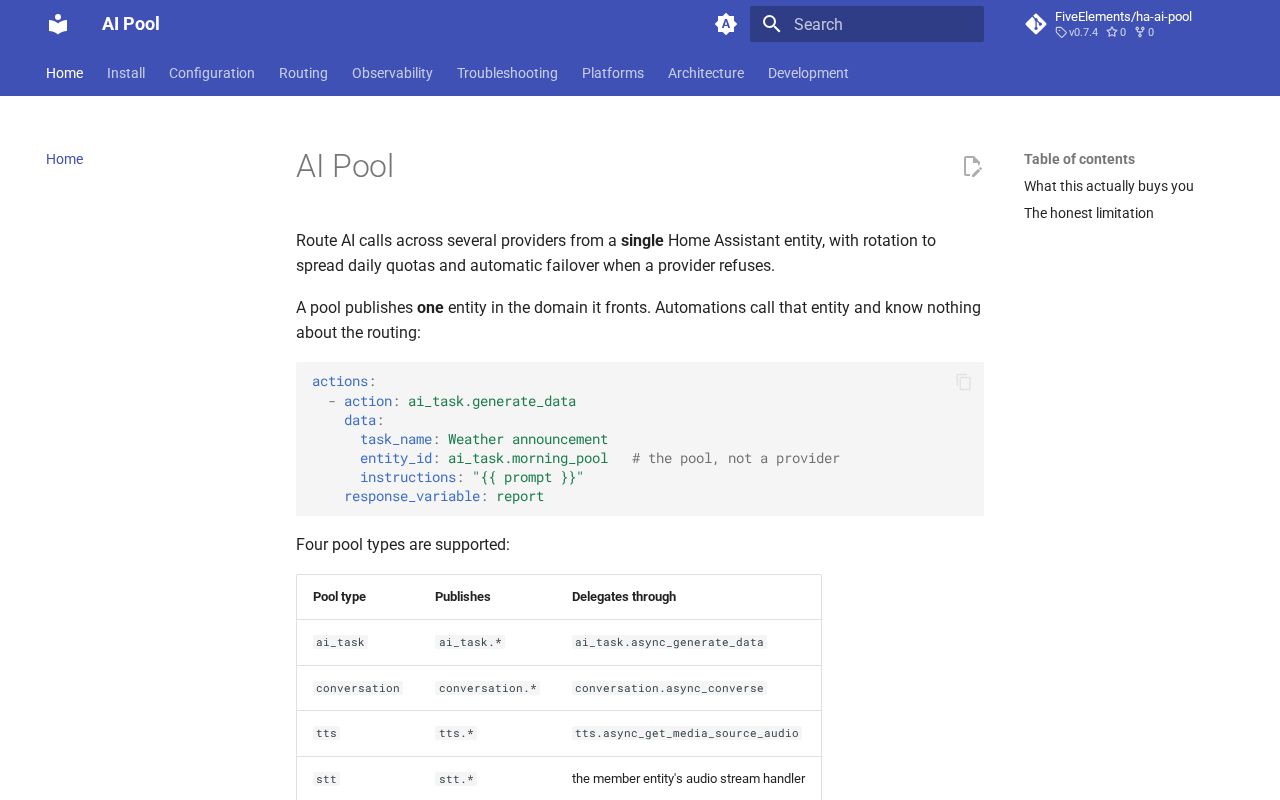
Task: Click the Home link in the left sidebar
Action: point(64,159)
